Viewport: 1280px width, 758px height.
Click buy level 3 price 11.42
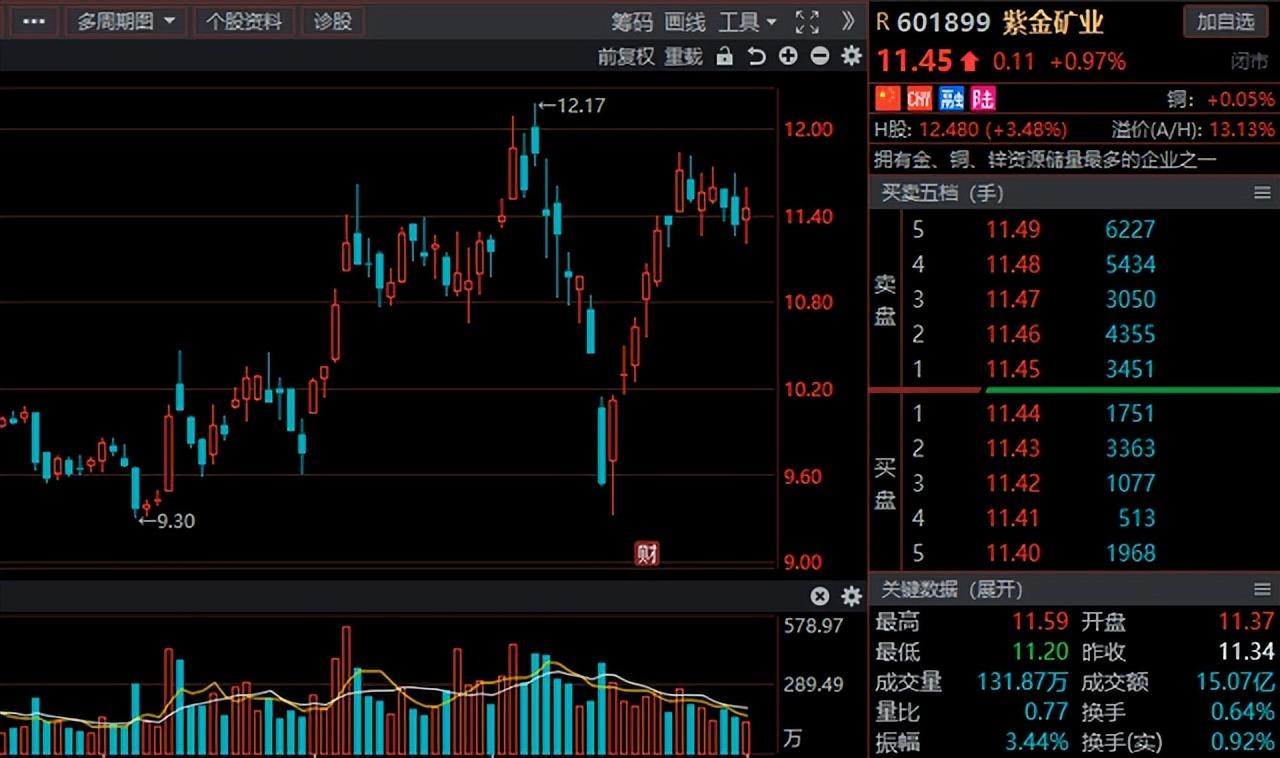click(x=1013, y=483)
